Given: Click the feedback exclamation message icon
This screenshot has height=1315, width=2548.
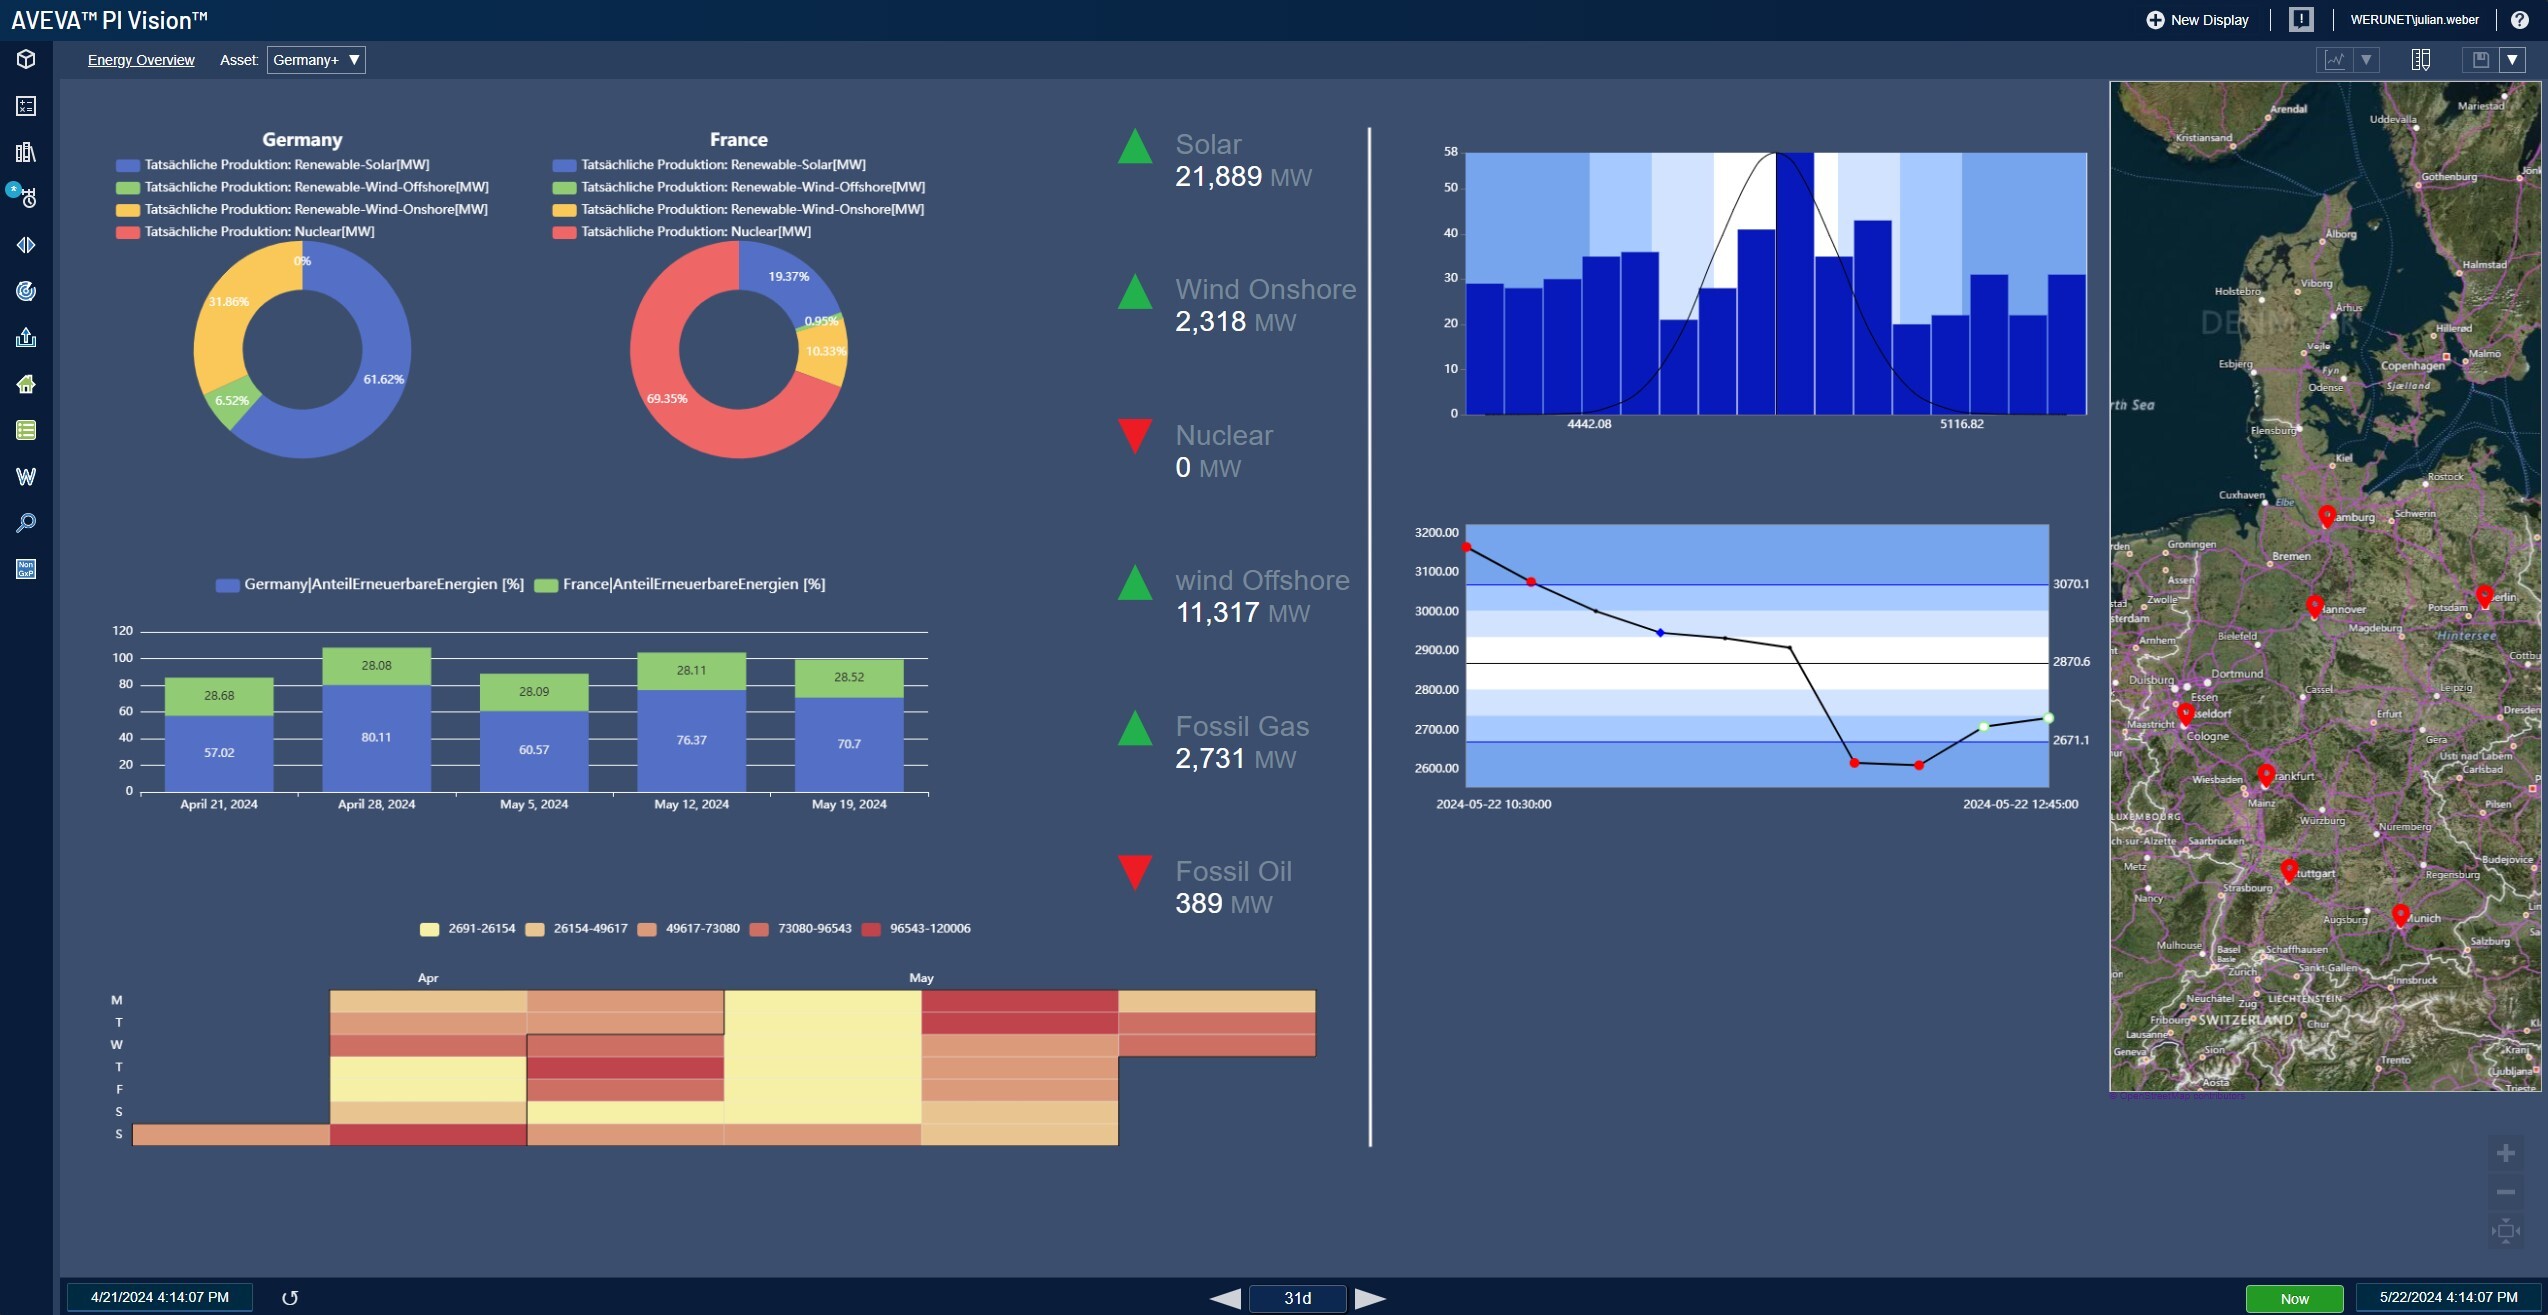Looking at the screenshot, I should pyautogui.click(x=2301, y=20).
